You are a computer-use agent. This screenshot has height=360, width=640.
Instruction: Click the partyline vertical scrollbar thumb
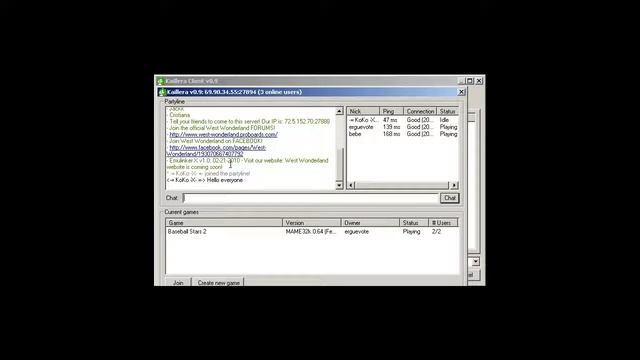coord(339,163)
